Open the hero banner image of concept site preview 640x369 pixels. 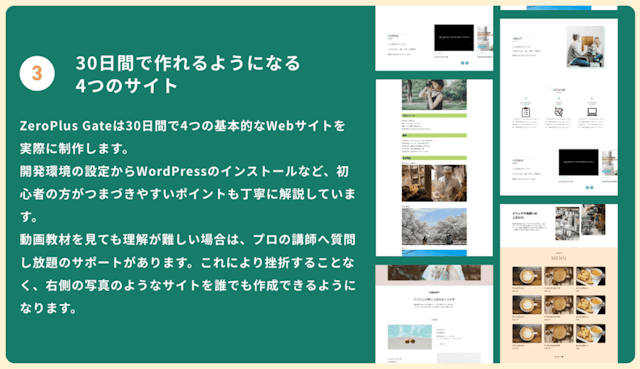434,272
